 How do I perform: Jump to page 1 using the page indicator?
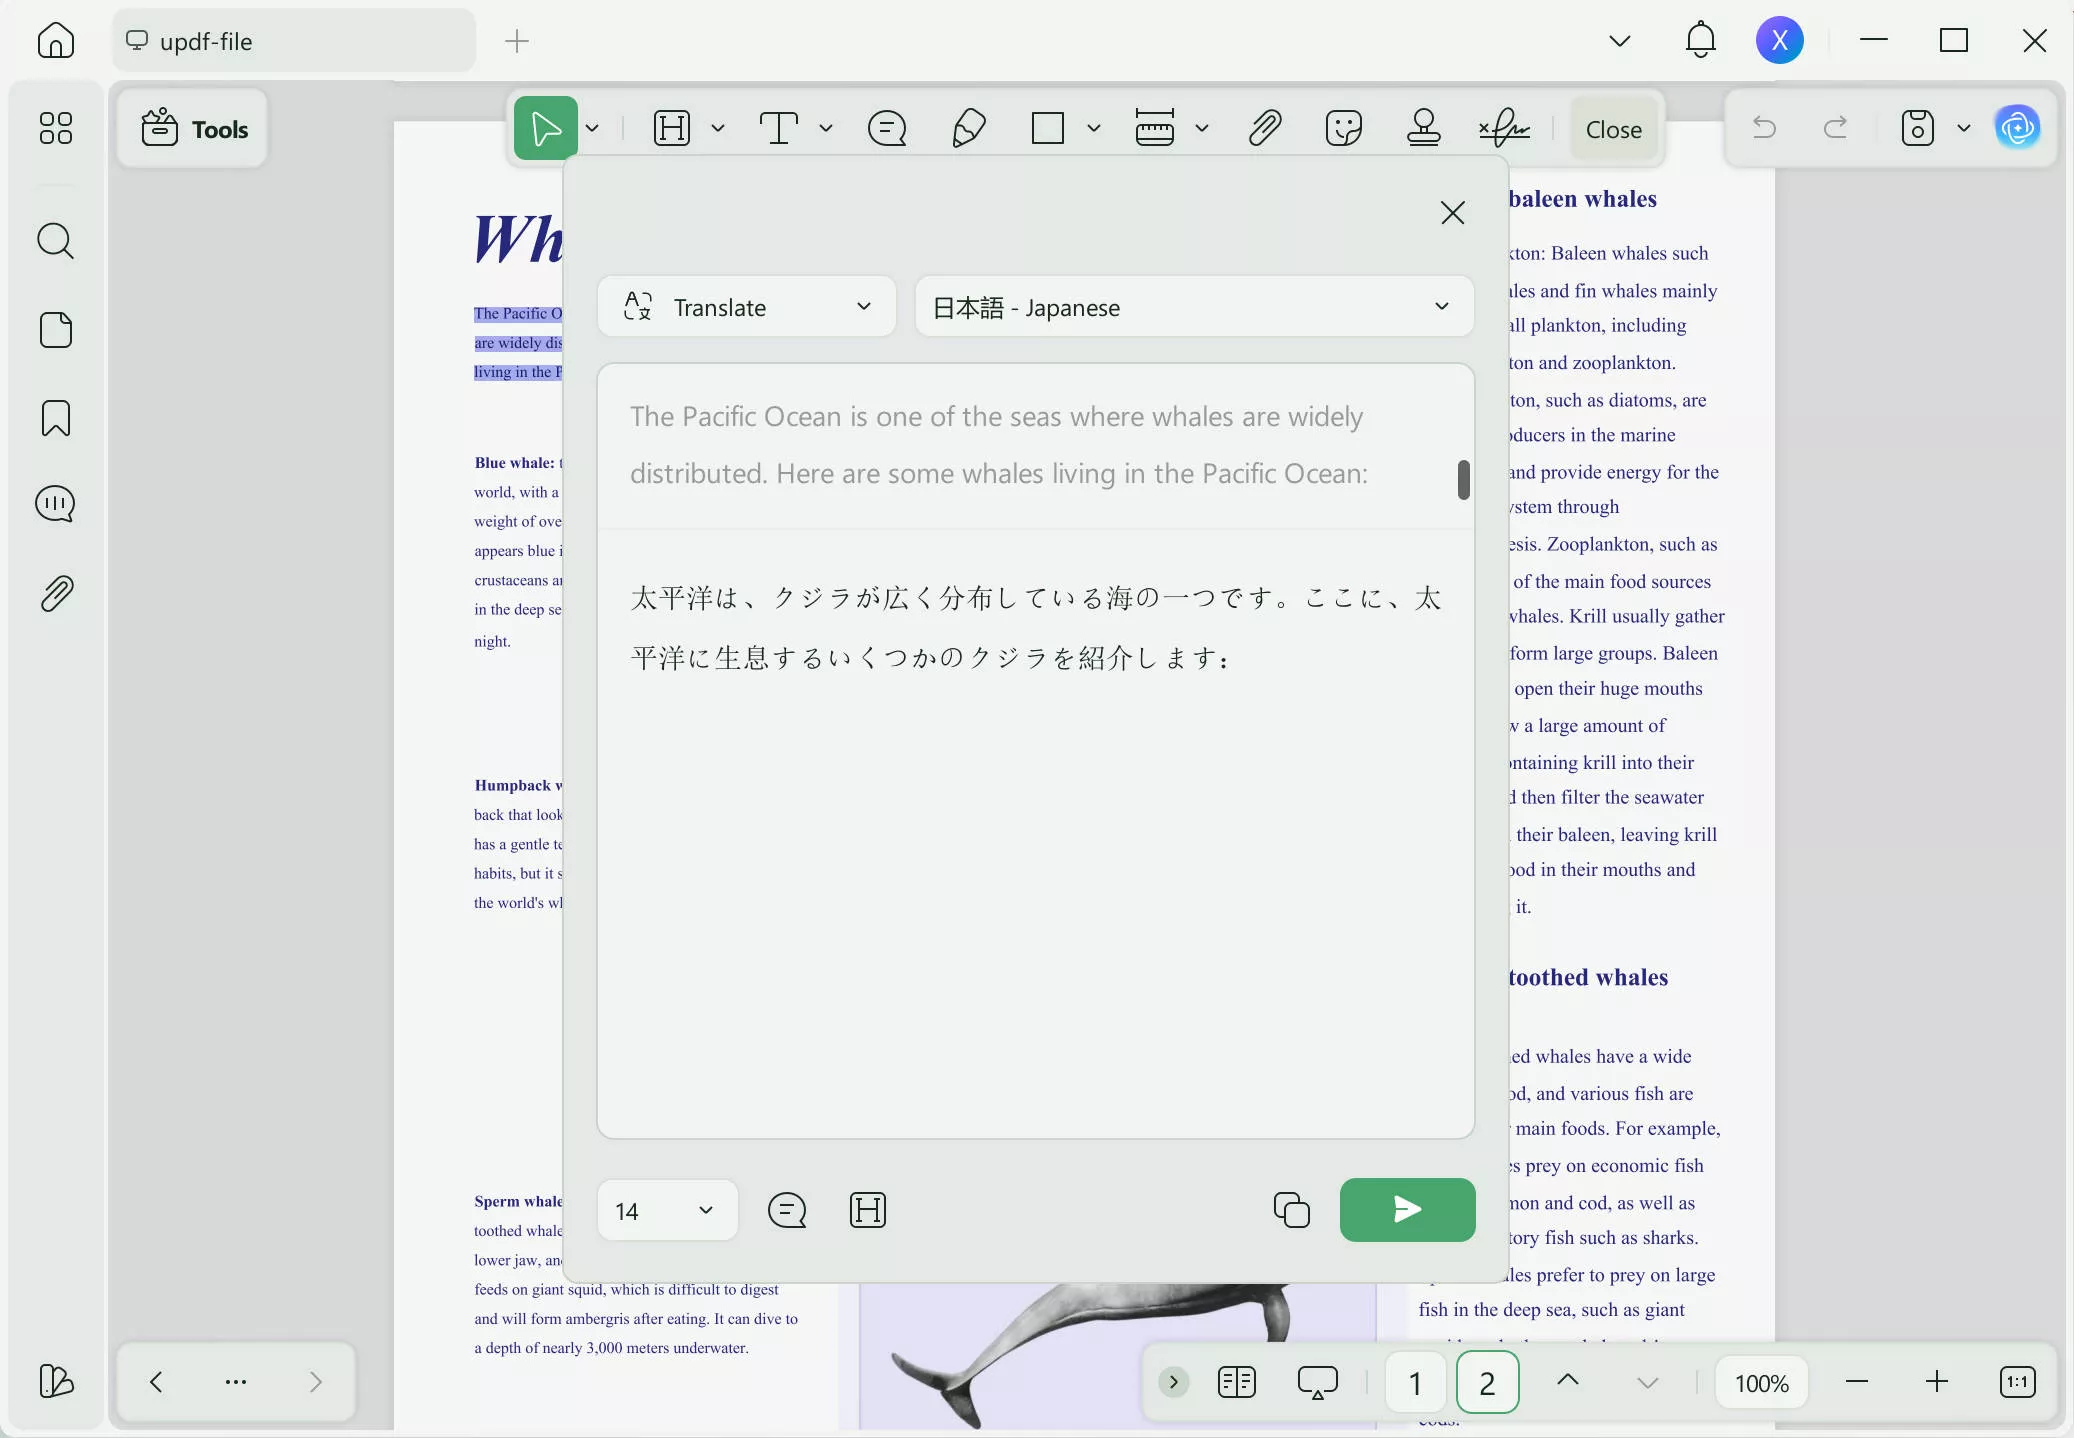tap(1413, 1382)
